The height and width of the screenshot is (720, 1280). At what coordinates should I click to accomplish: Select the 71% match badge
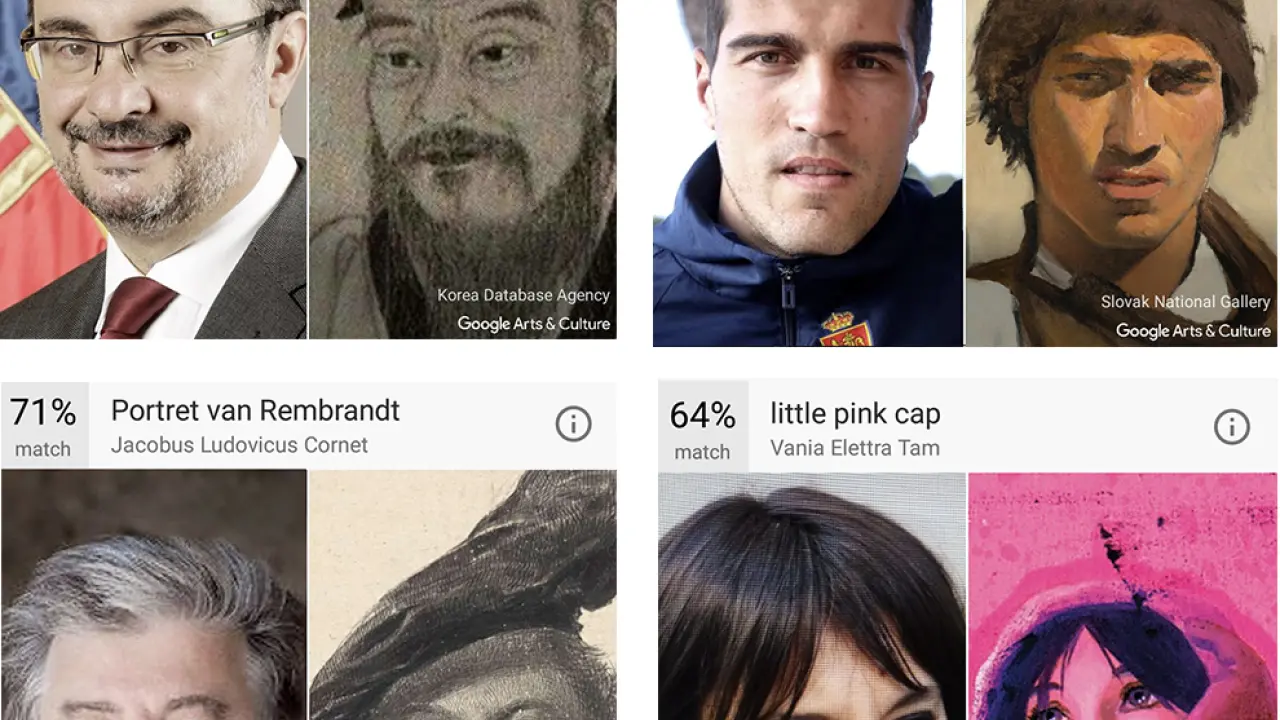44,426
